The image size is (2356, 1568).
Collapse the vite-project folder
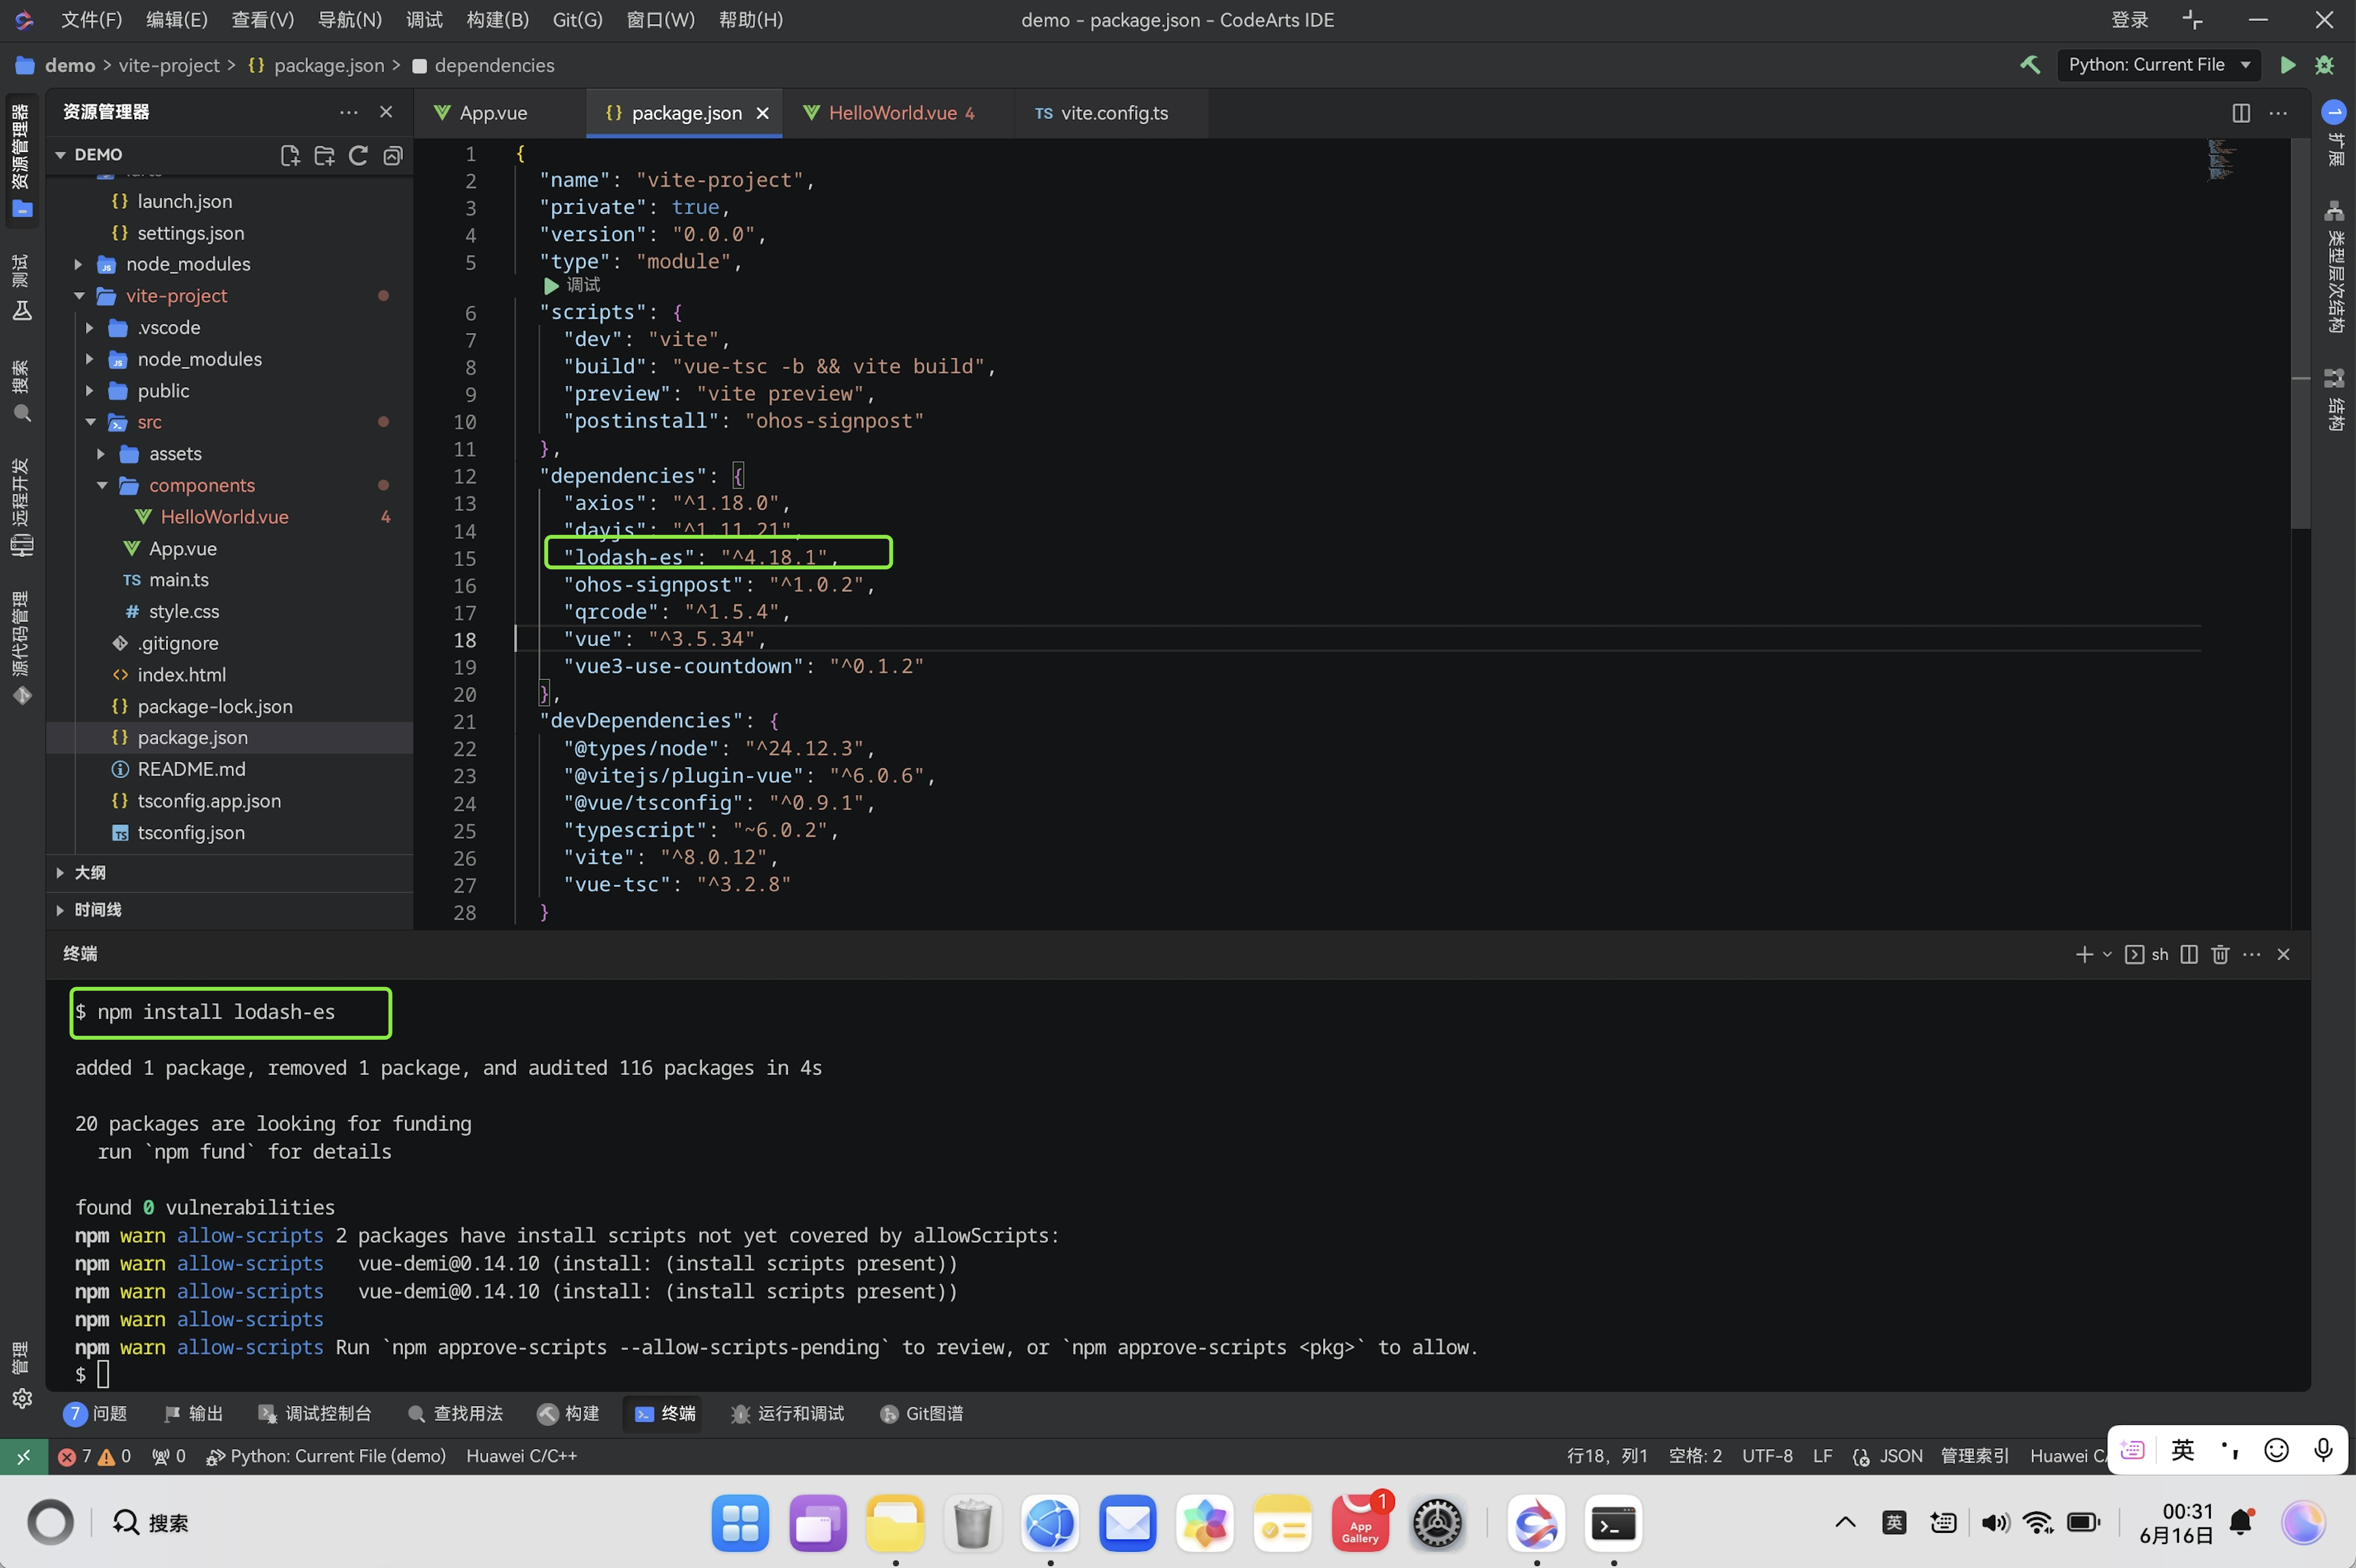pyautogui.click(x=79, y=296)
